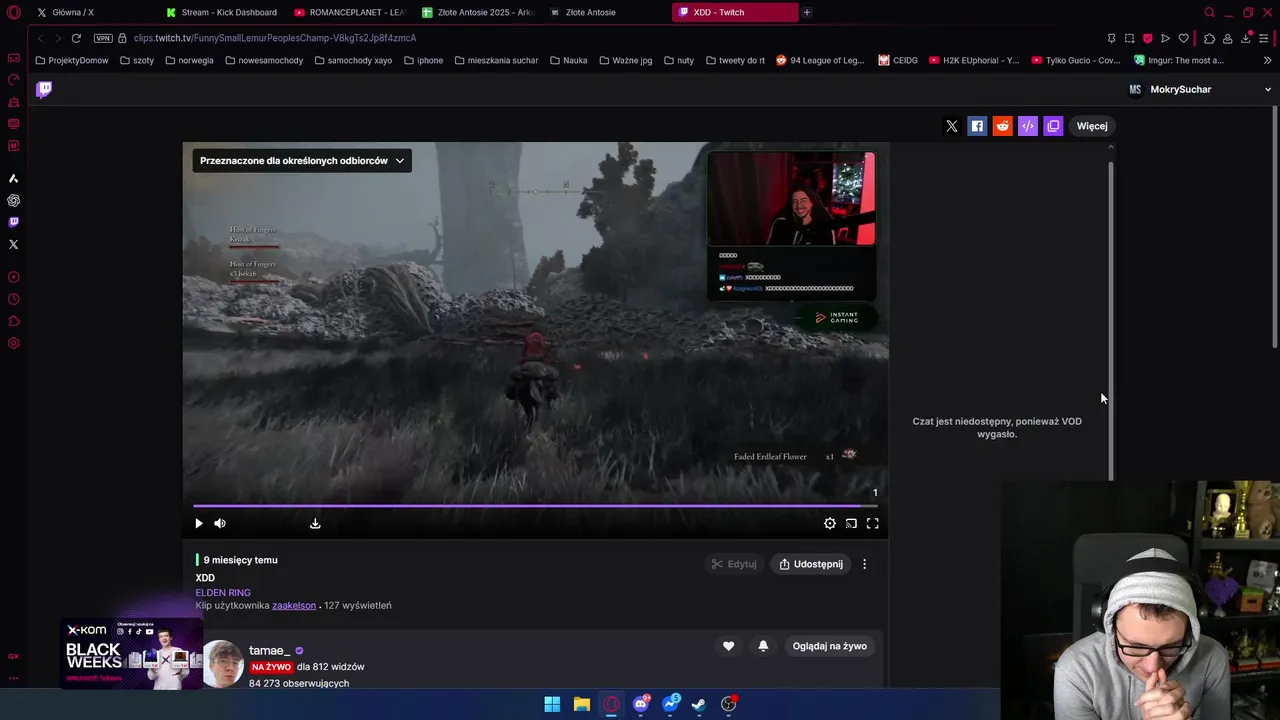1280x720 pixels.
Task: Open the three-dot menu beside Udostępnij
Action: (865, 564)
